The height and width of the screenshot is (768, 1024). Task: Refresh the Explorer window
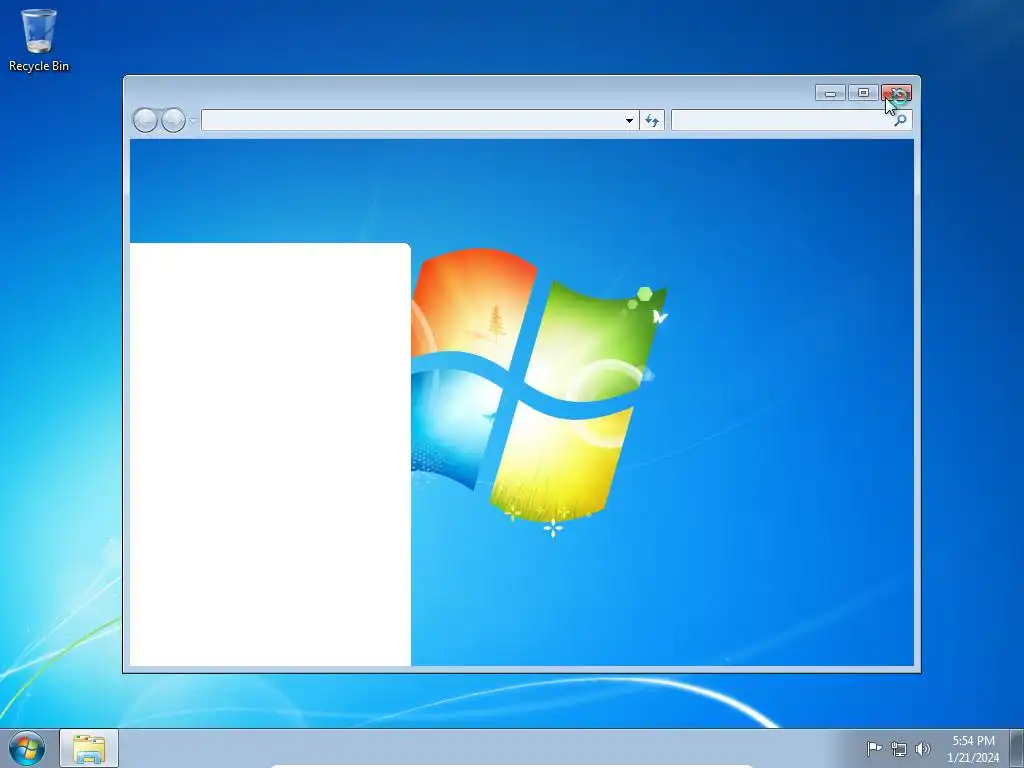(x=652, y=120)
